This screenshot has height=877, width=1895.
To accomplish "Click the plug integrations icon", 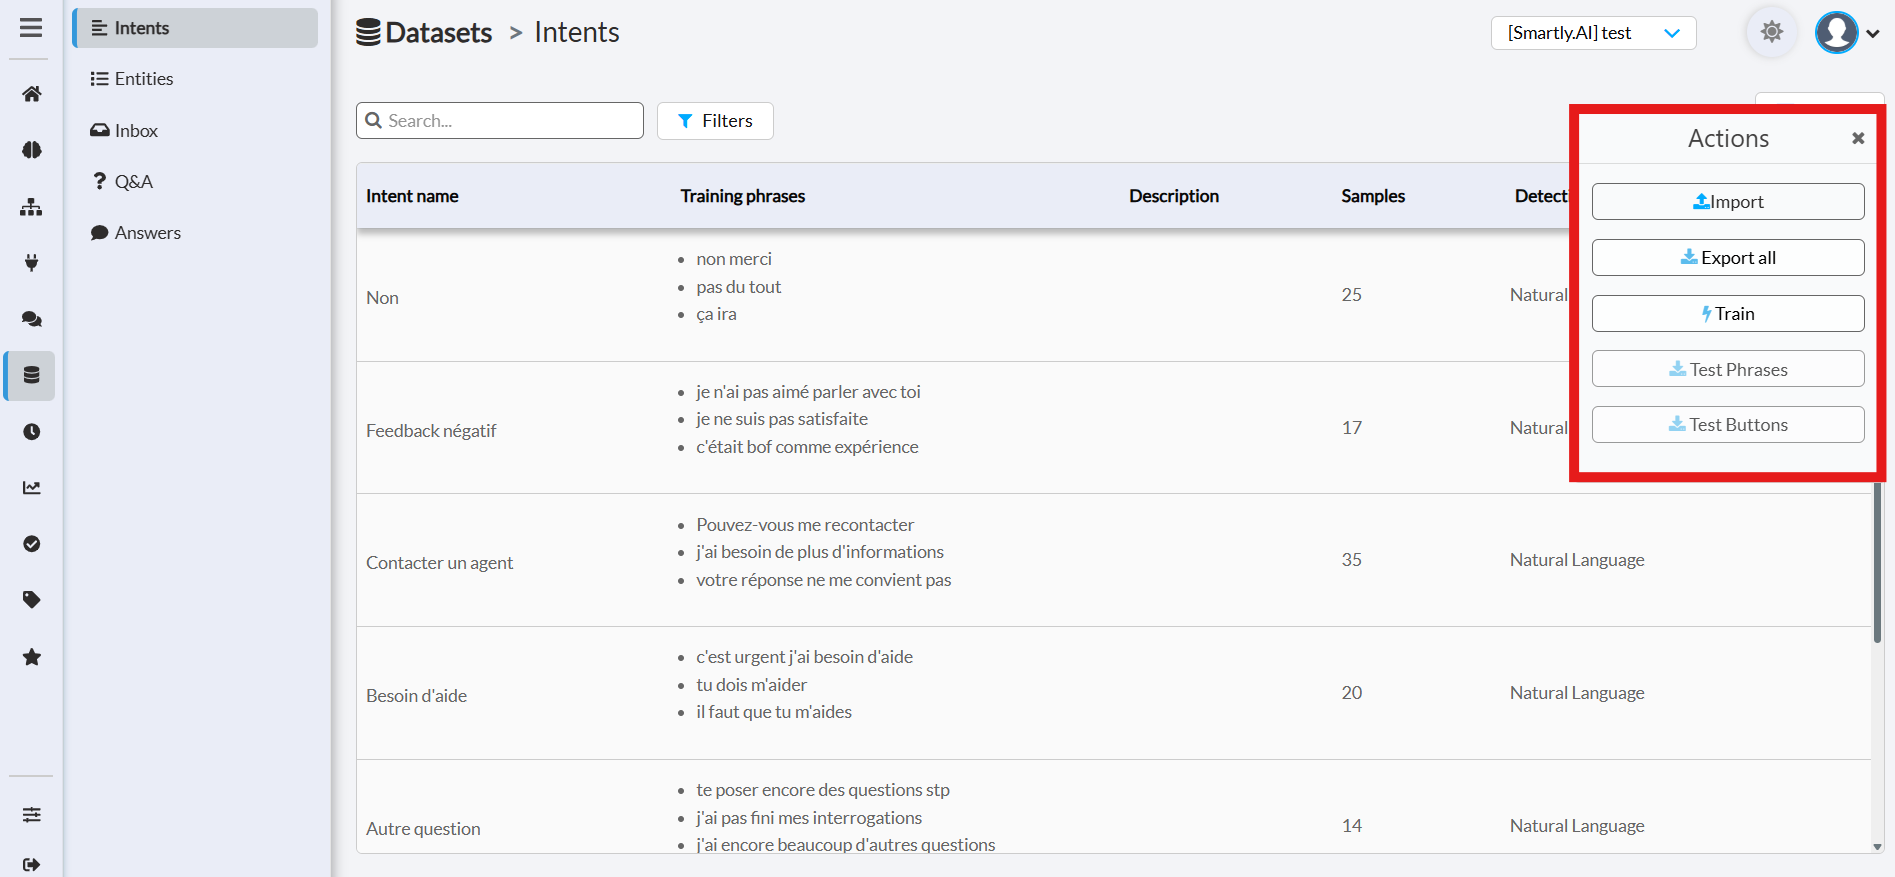I will click(32, 263).
